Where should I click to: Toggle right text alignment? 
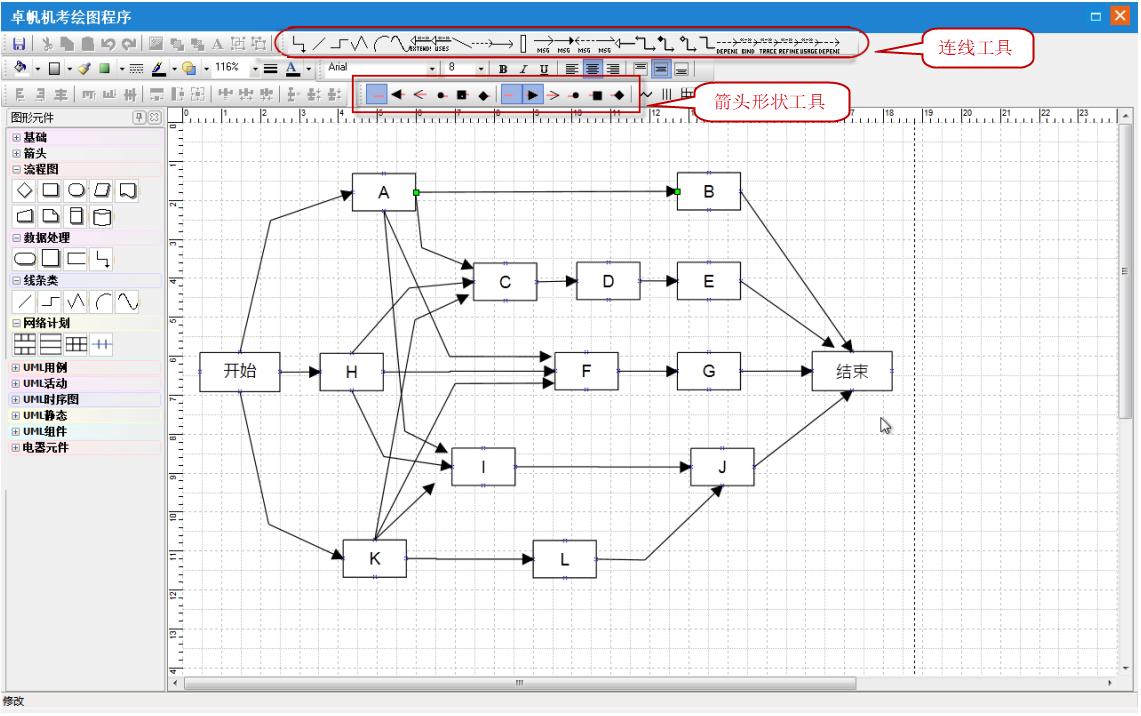(x=613, y=69)
